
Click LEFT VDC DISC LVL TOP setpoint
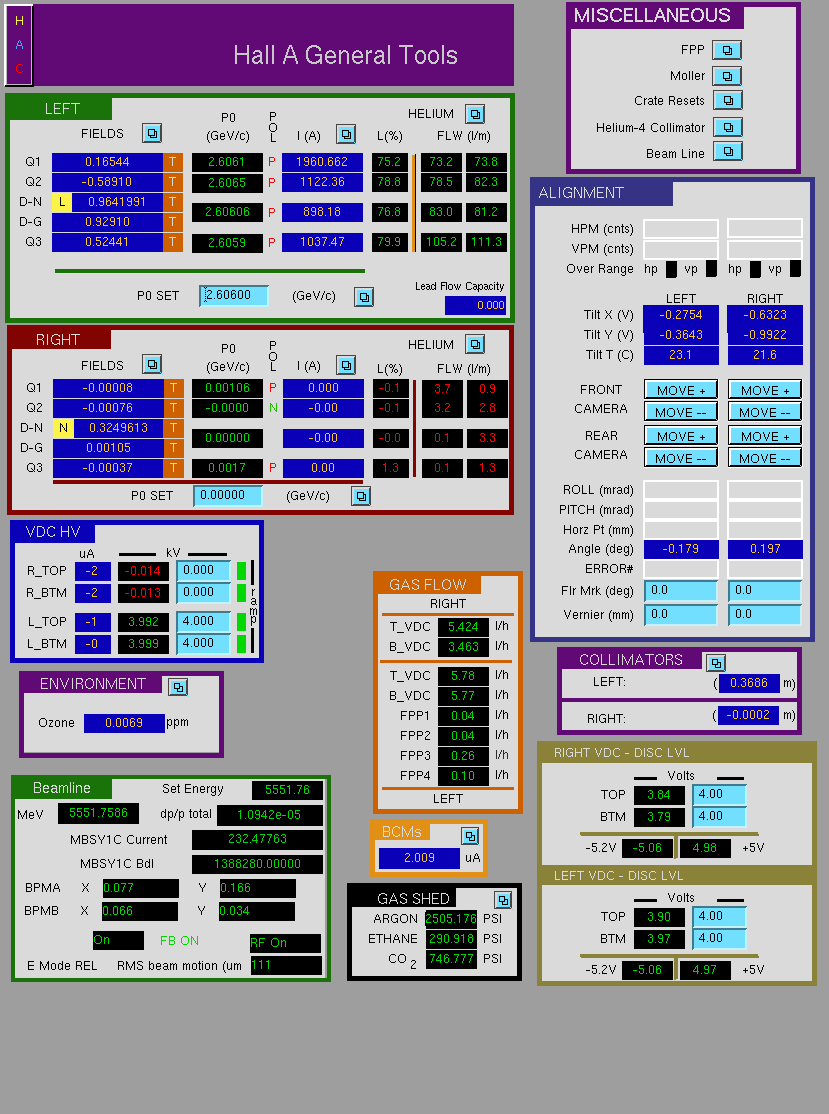click(x=719, y=916)
